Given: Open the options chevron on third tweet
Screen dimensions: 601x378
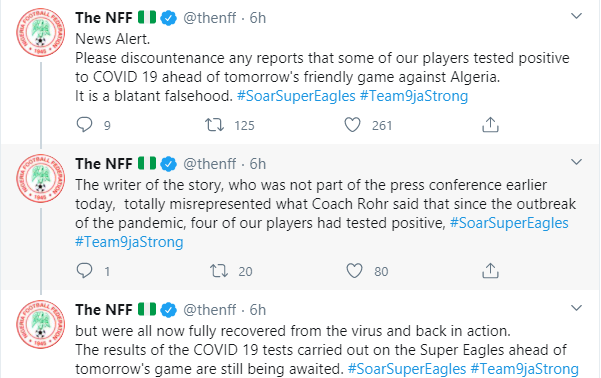Looking at the screenshot, I should click(576, 308).
